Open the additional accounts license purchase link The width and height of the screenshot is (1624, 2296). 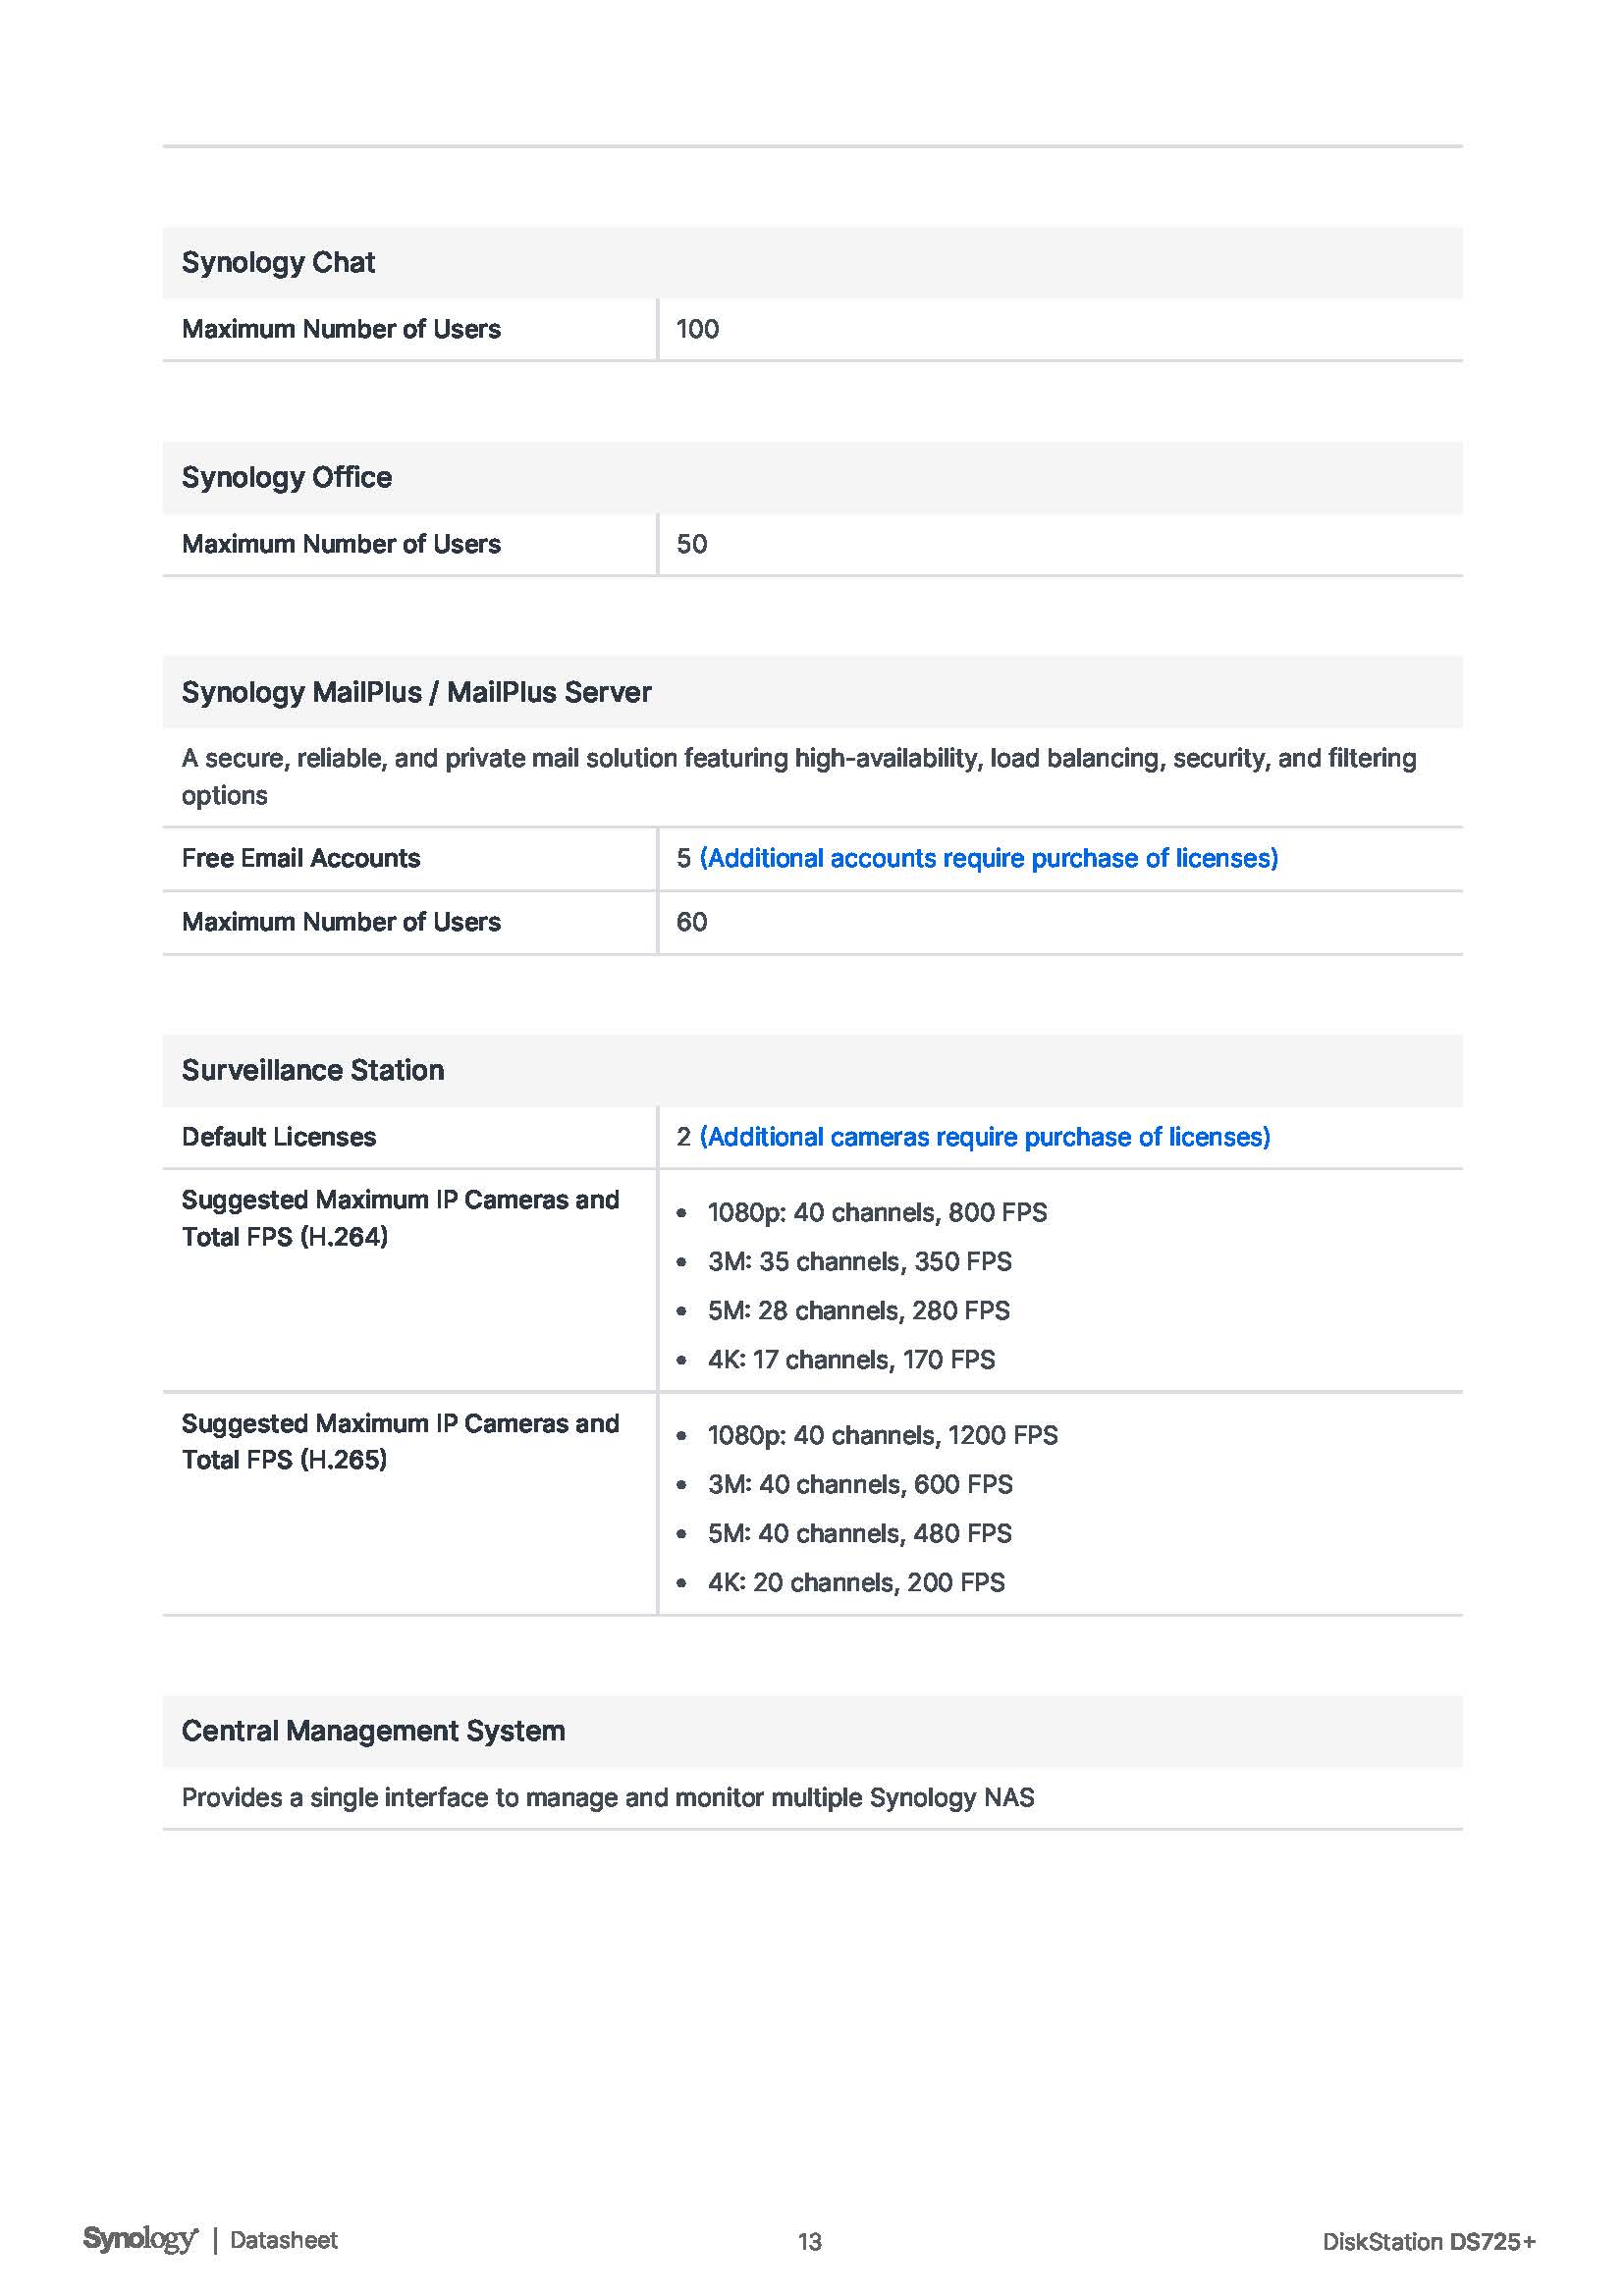988,858
